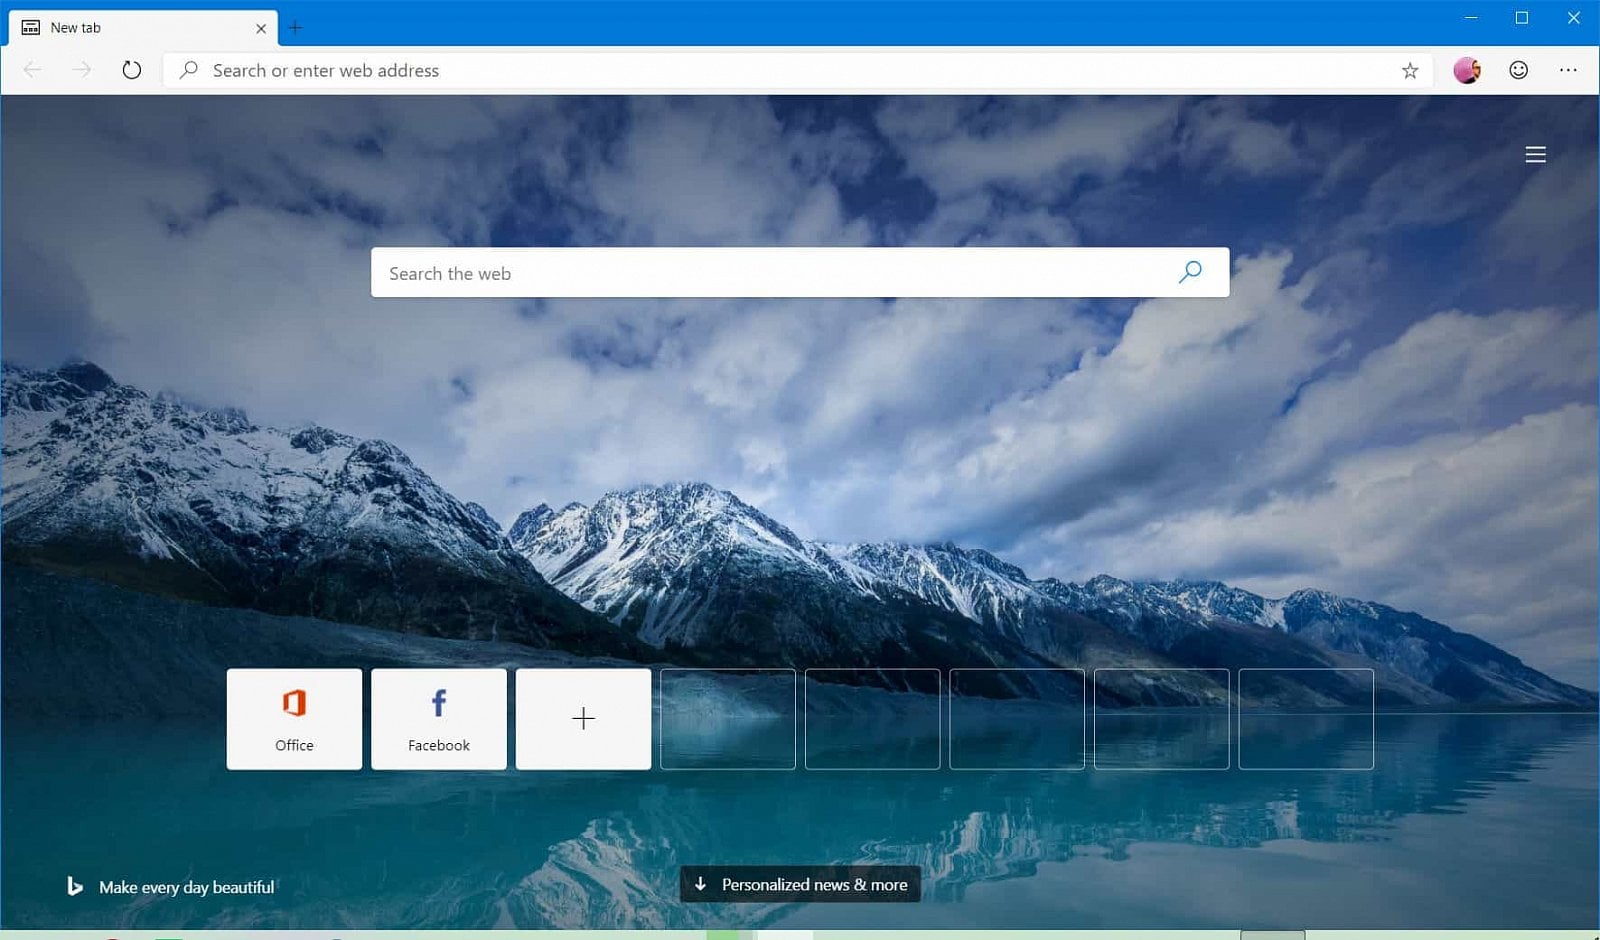Viewport: 1600px width, 940px height.
Task: Click the profile avatar next to address bar
Action: 1466,70
